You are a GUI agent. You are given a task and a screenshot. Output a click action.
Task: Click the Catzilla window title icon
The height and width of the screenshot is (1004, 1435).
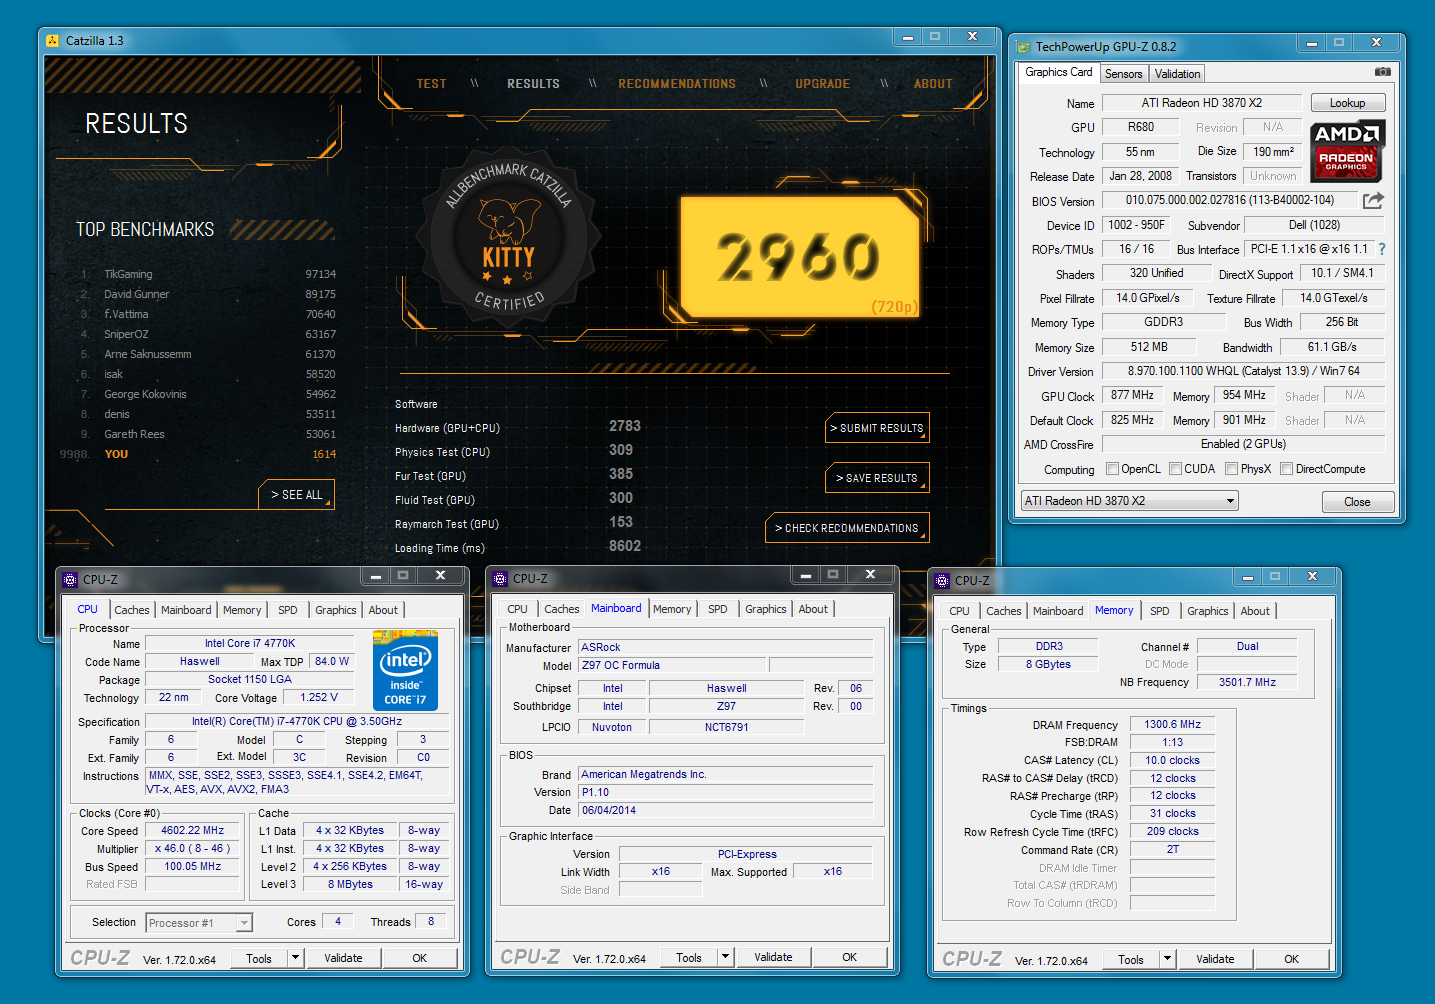click(x=53, y=41)
